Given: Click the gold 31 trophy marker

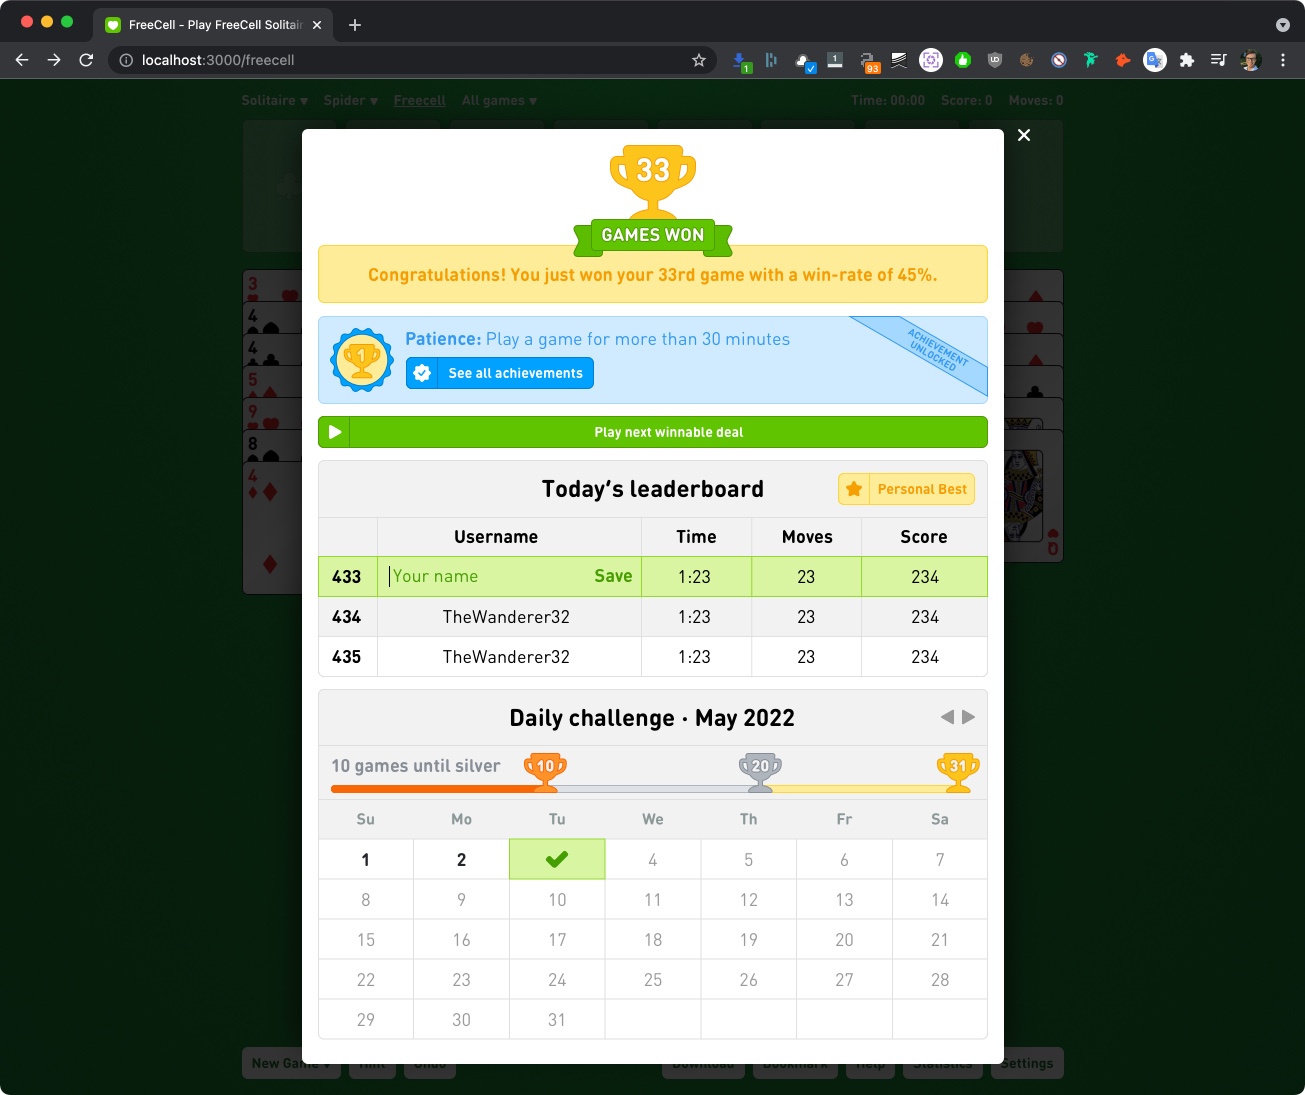Looking at the screenshot, I should click(x=958, y=772).
